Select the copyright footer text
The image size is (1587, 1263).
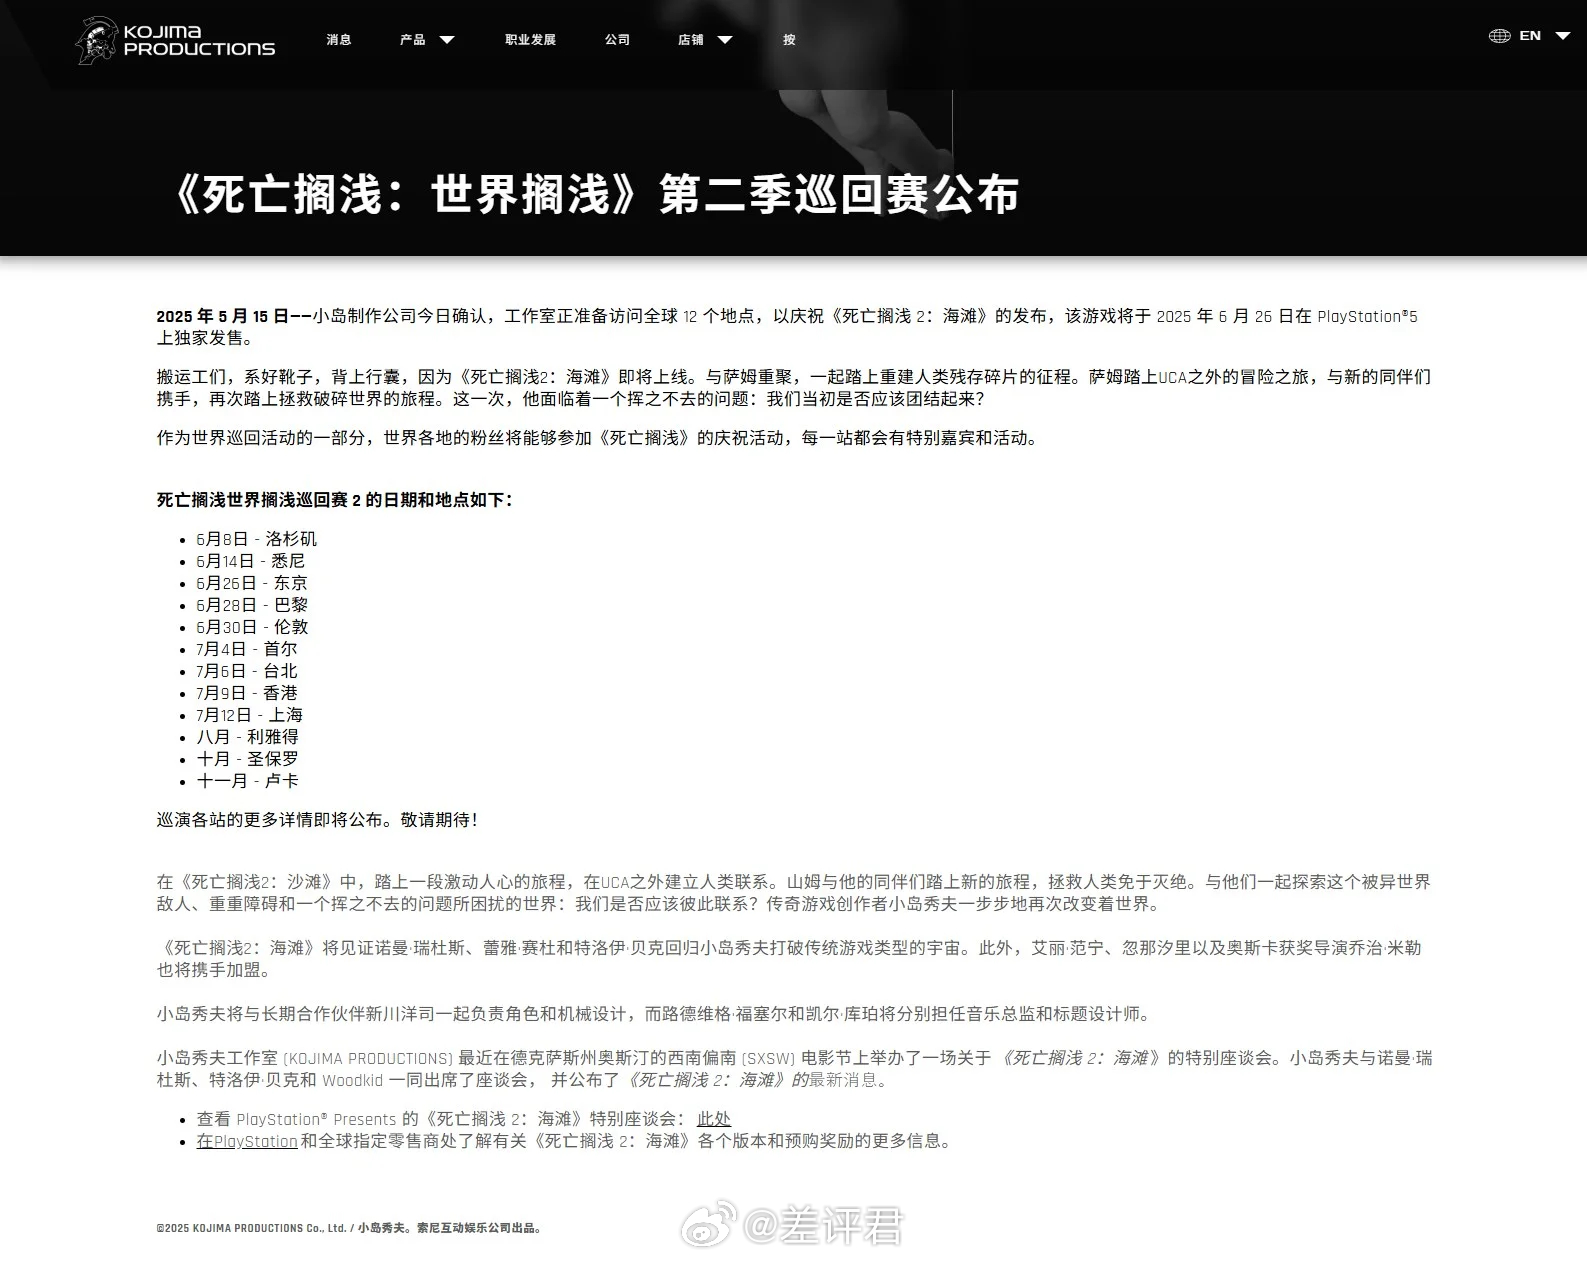coord(350,1228)
